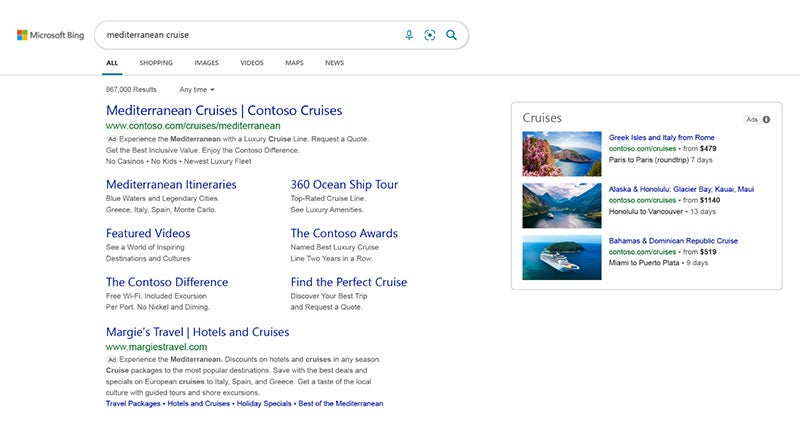800x428 pixels.
Task: Click the Alaska fjord cruise thumbnail
Action: point(562,206)
